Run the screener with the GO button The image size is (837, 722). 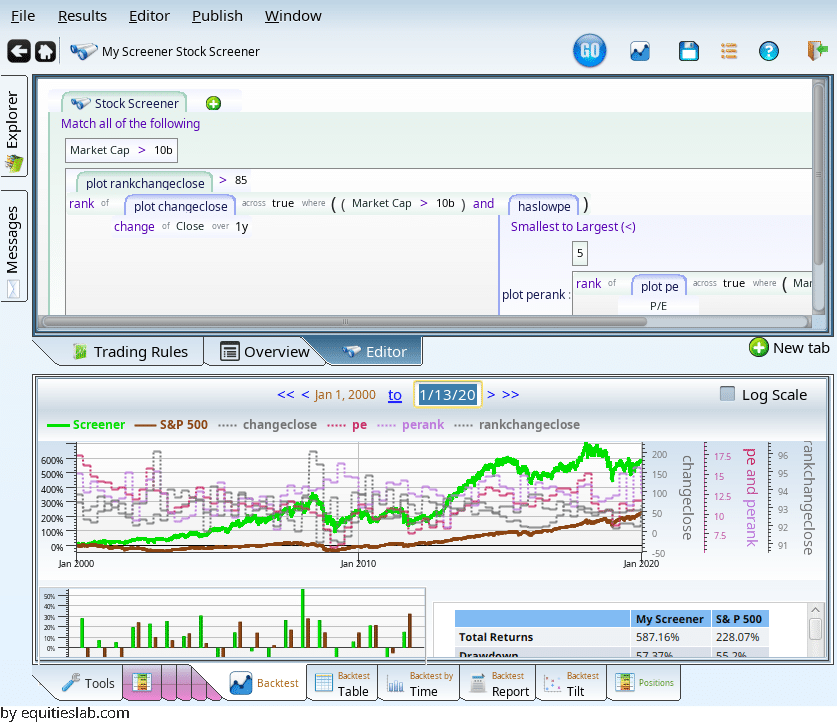click(x=590, y=51)
